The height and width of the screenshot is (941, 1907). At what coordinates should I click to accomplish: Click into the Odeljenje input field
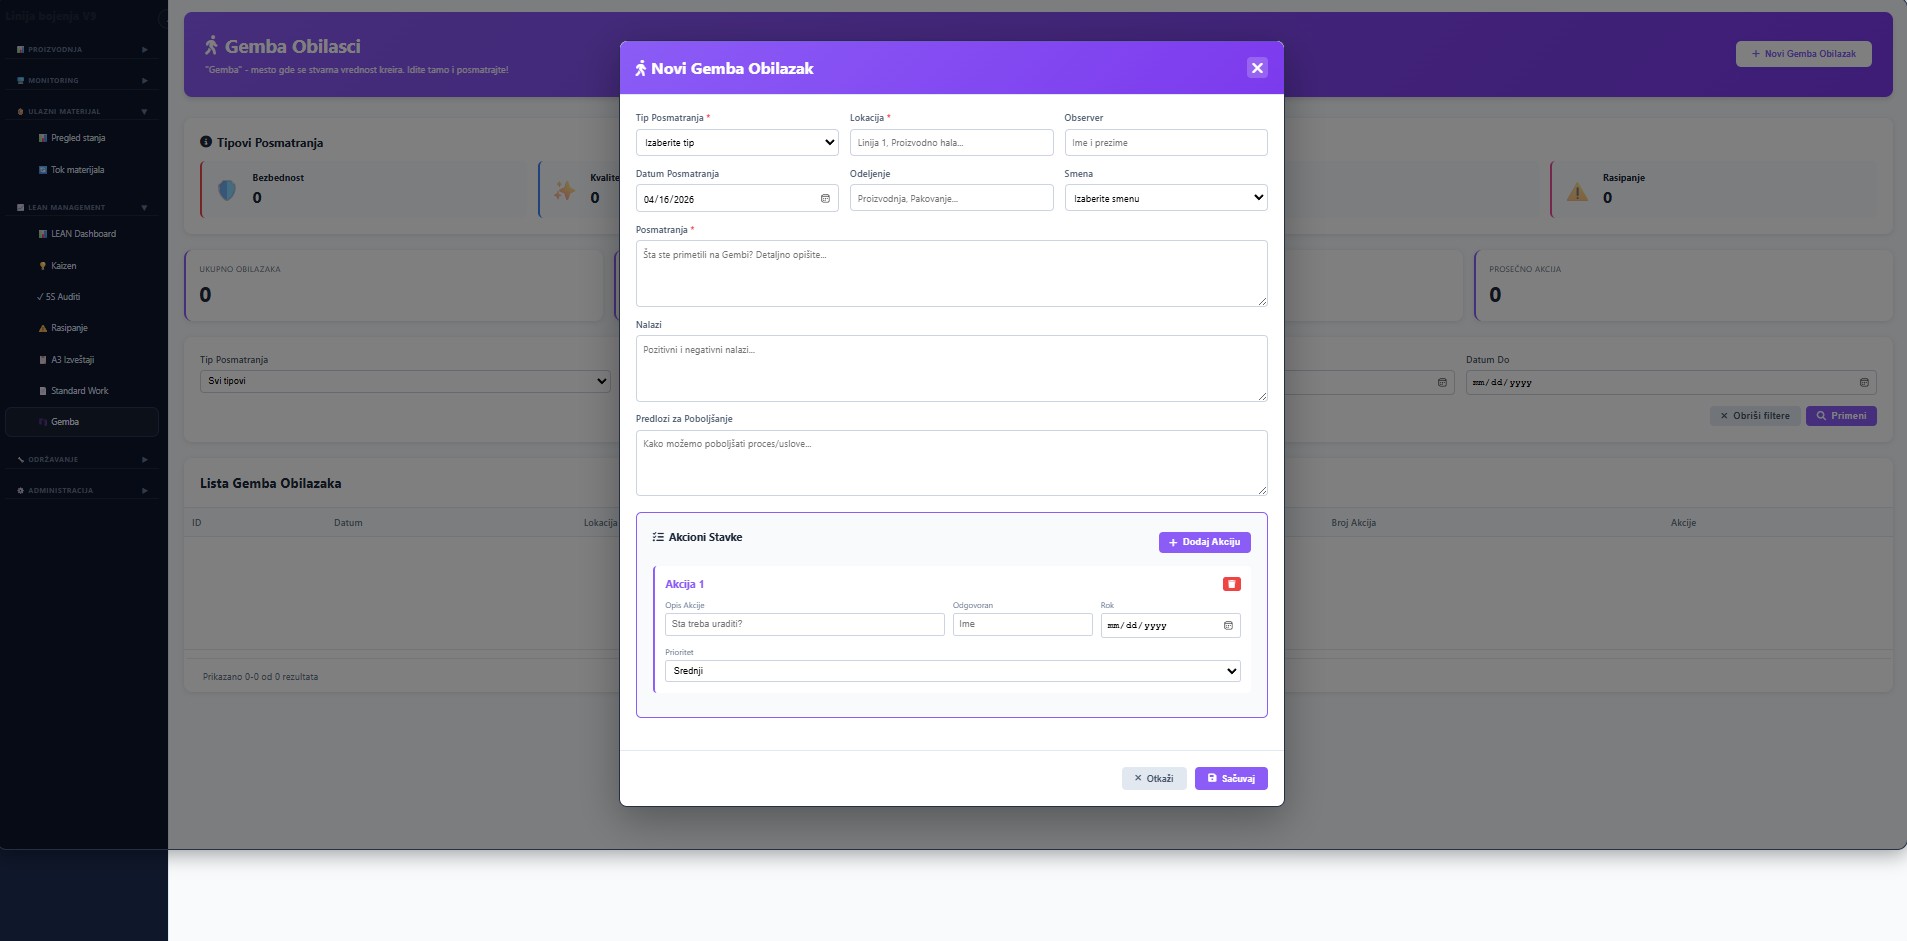[951, 198]
